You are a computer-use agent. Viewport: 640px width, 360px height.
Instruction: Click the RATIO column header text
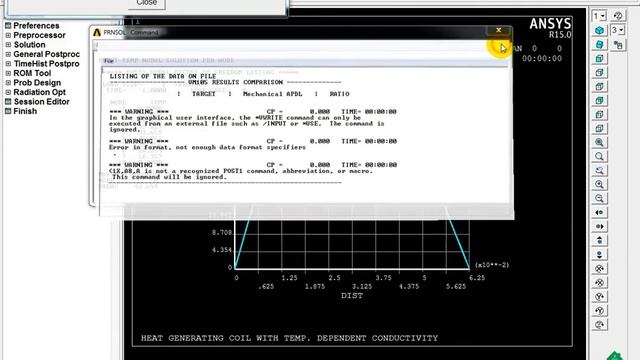click(x=339, y=94)
